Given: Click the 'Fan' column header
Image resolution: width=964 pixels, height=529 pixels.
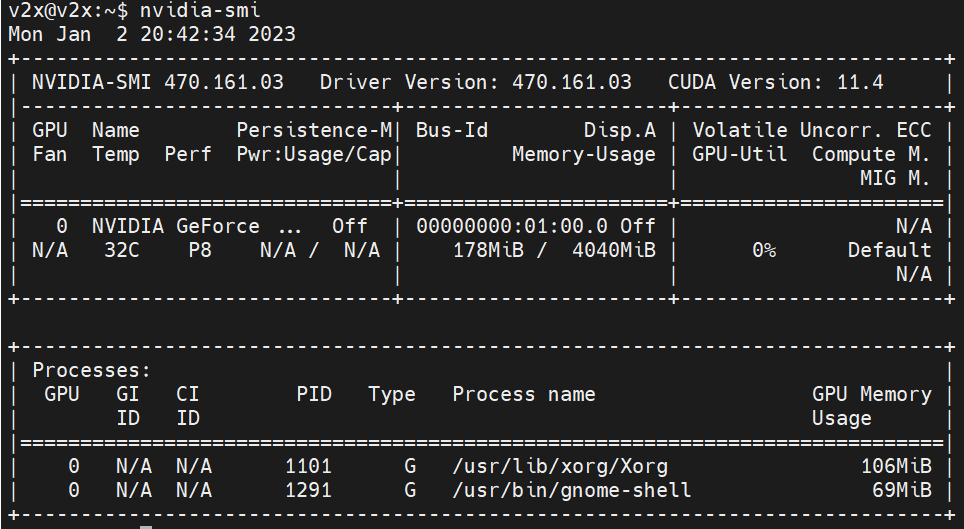Looking at the screenshot, I should tap(50, 154).
